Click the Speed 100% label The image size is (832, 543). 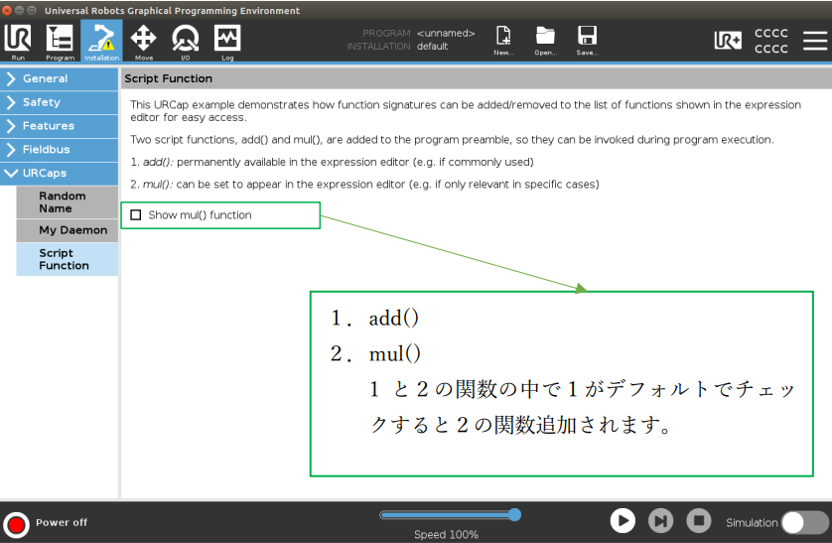446,535
